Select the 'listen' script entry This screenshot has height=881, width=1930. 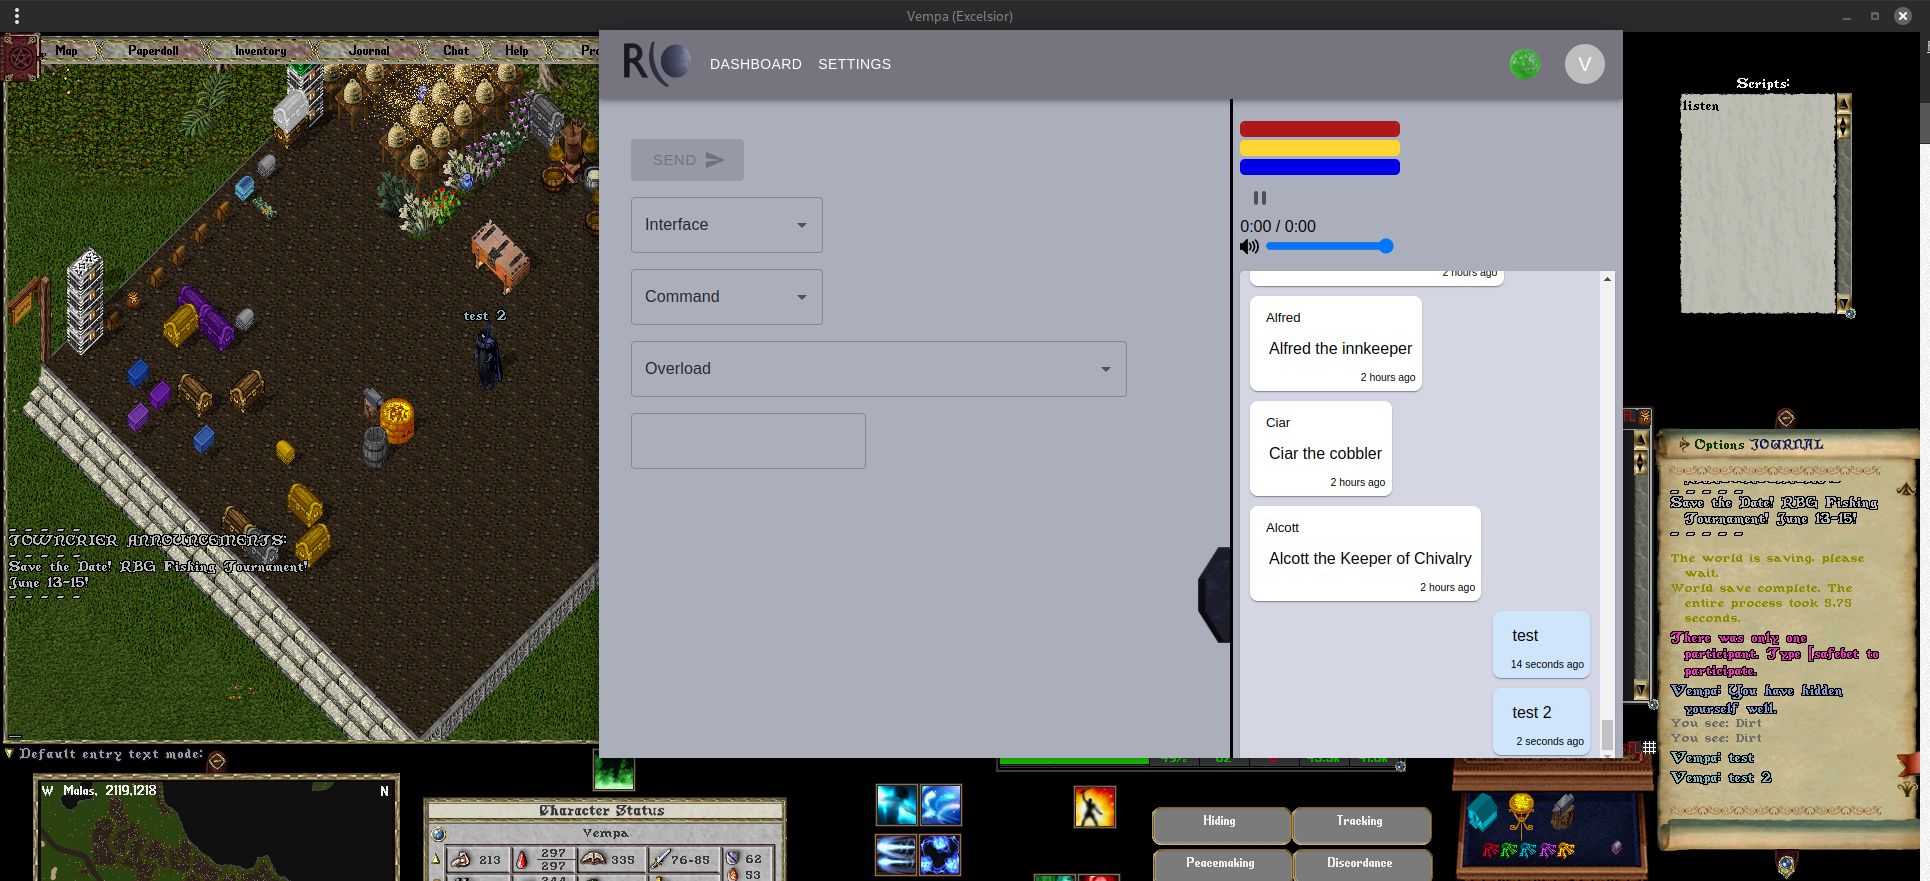[1700, 106]
